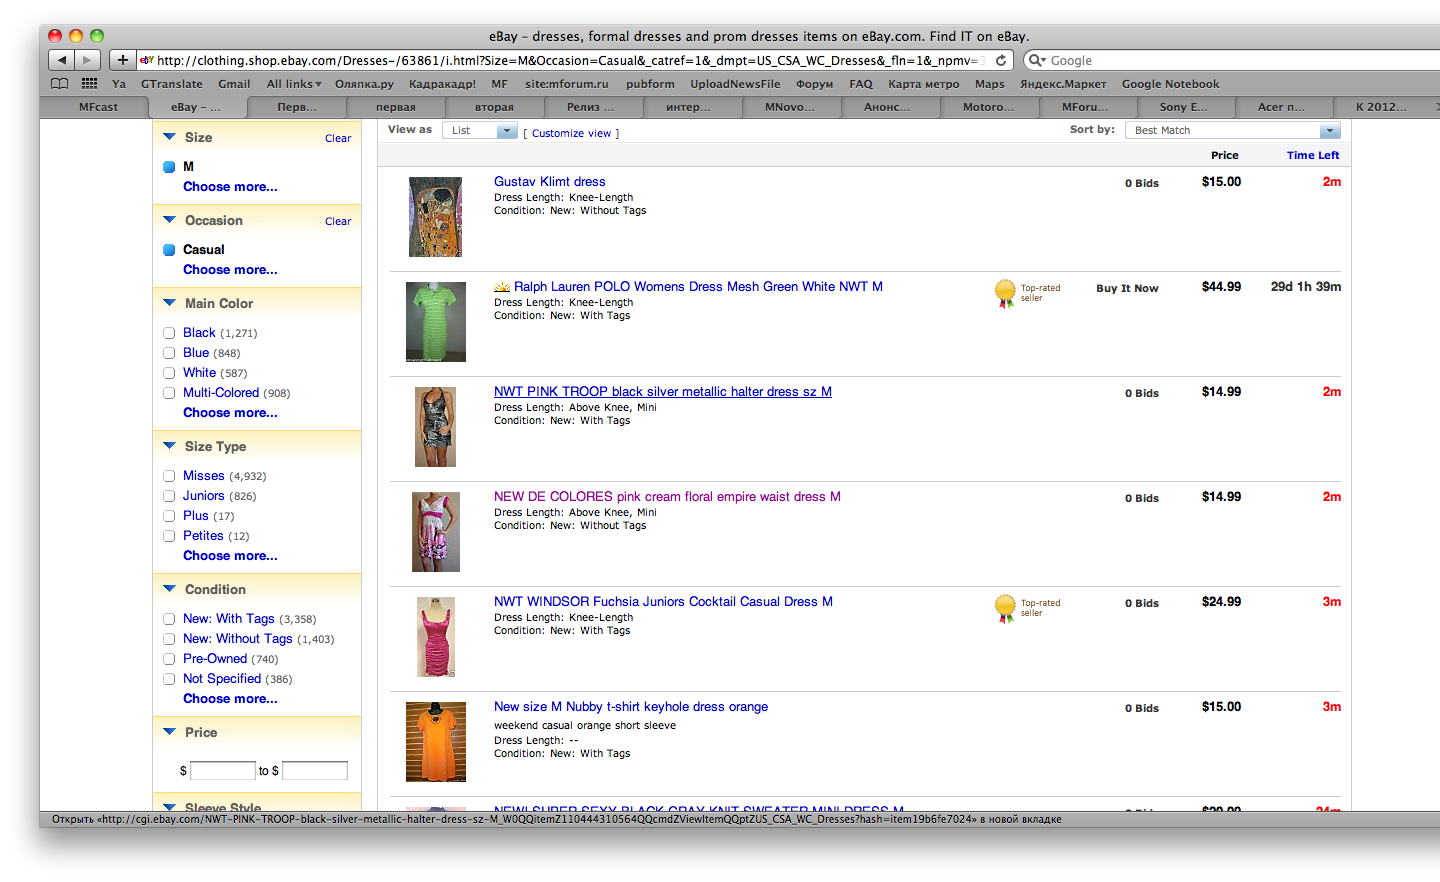
Task: Click the add bookmark plus button
Action: coord(122,60)
